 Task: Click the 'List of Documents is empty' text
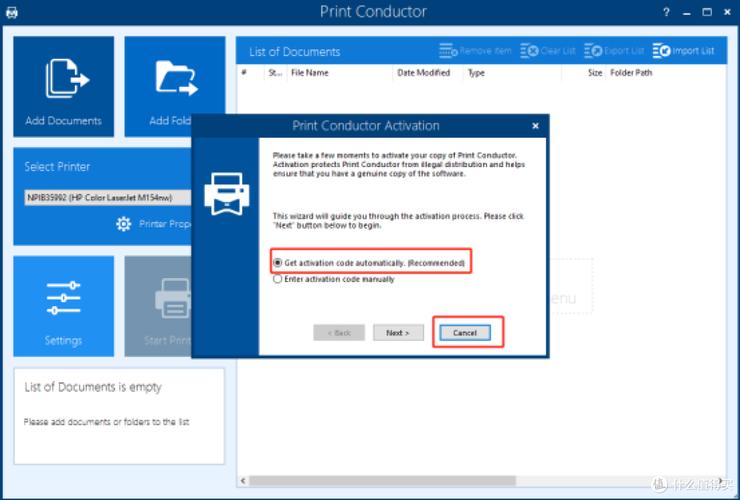click(93, 387)
